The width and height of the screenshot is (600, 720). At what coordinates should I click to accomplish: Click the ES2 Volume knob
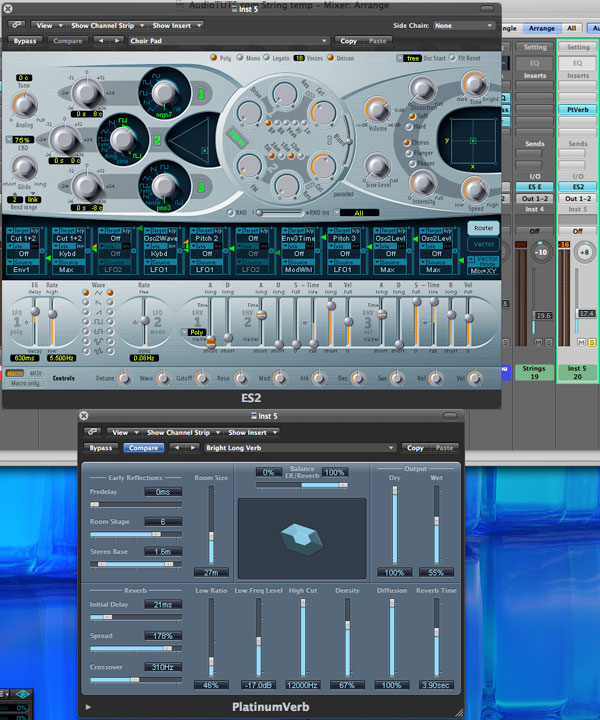tap(377, 110)
